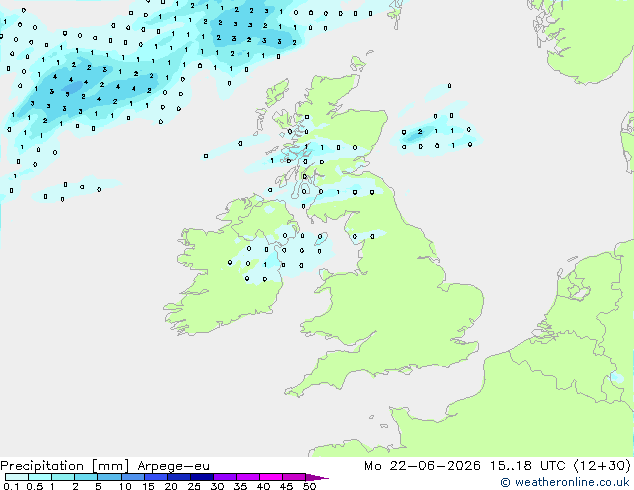Click the 30 mm purple legend swatch

point(224,477)
